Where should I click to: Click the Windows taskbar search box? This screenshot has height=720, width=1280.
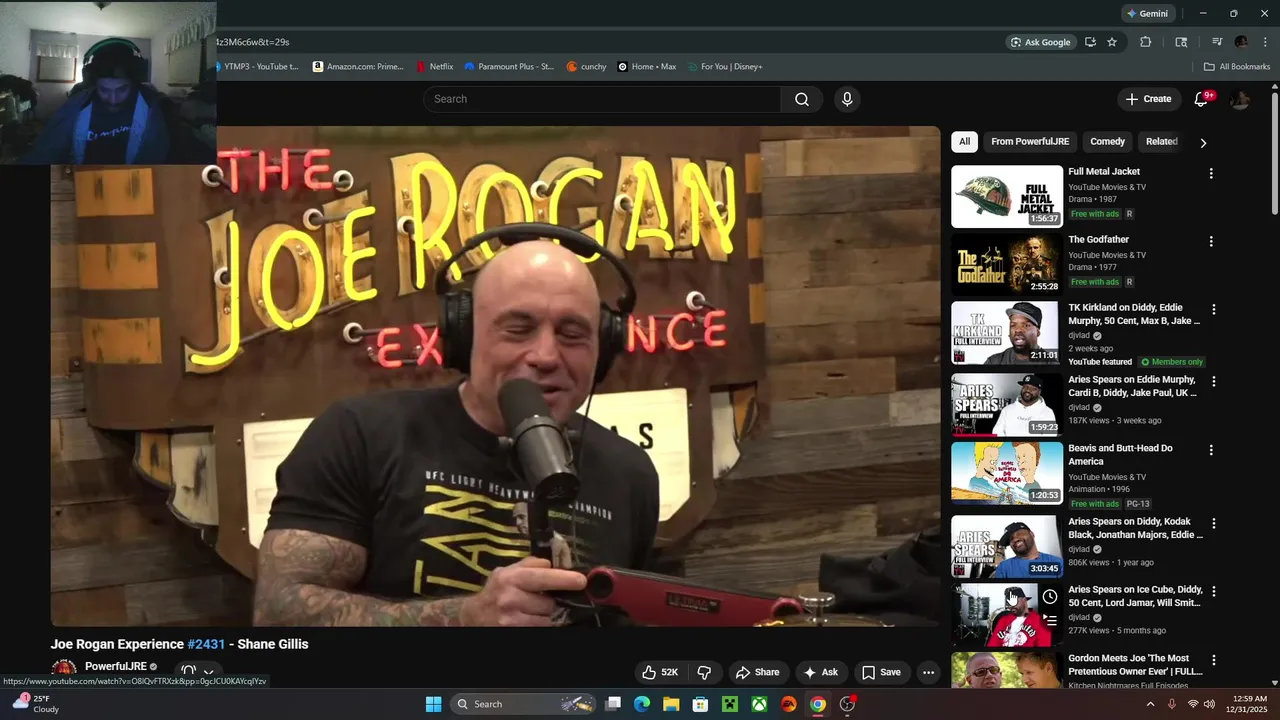coord(524,704)
